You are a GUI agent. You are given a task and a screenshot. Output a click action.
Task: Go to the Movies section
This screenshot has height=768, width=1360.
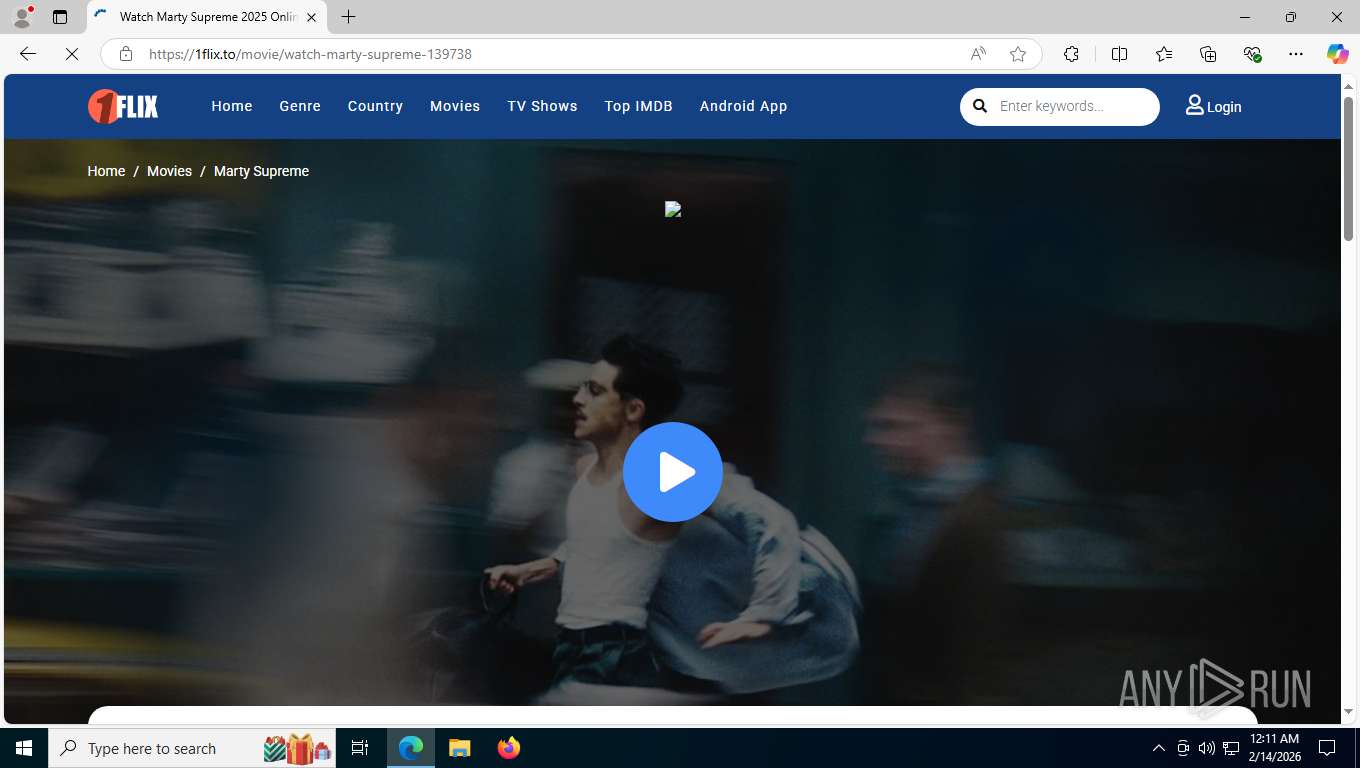pos(455,106)
